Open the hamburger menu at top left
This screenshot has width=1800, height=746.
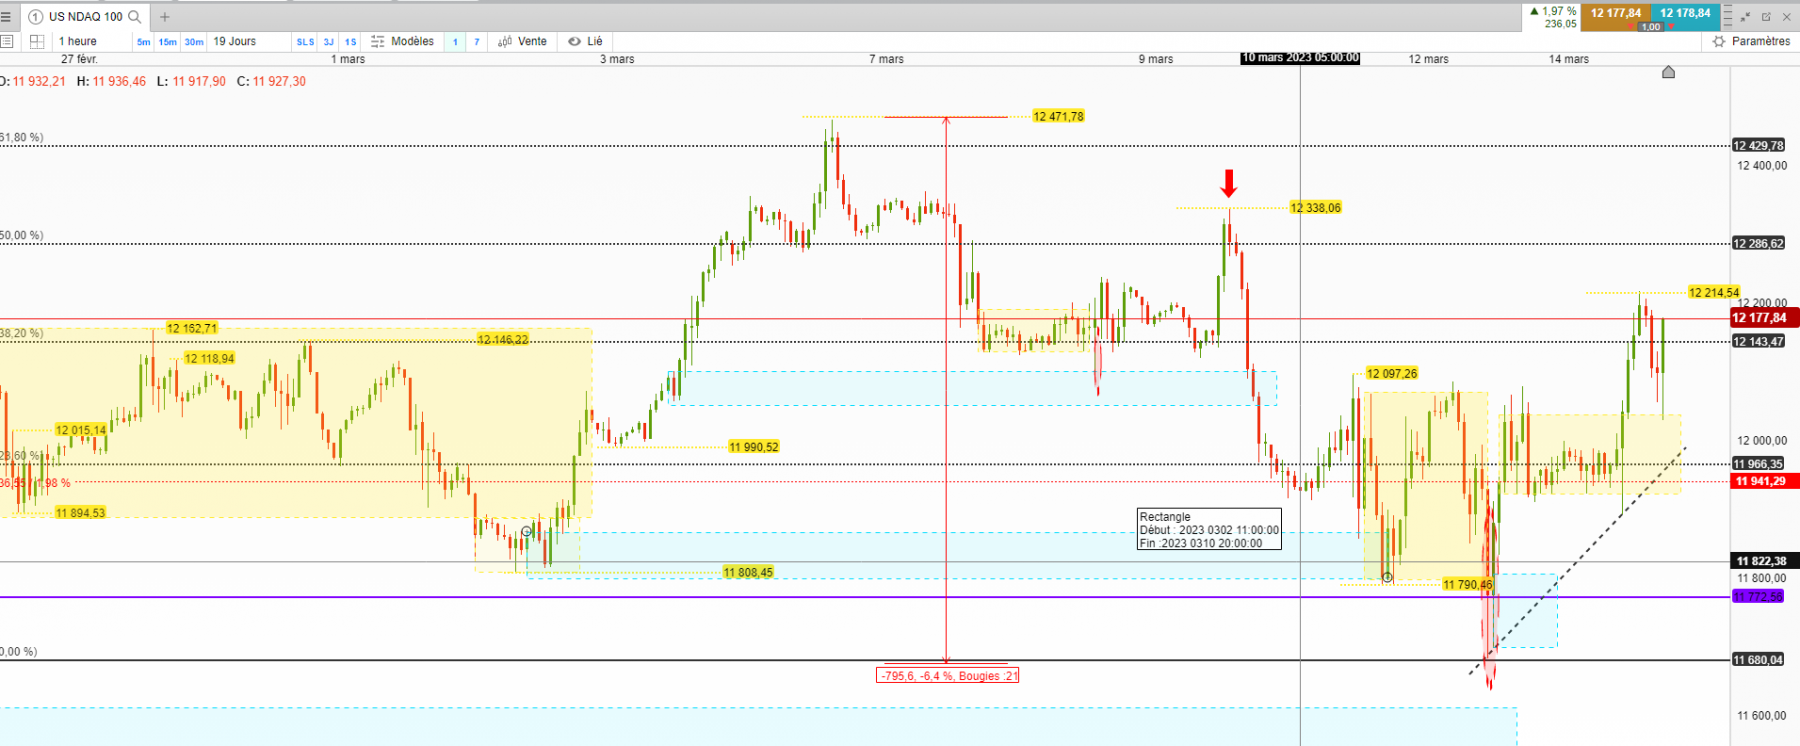click(x=6, y=17)
